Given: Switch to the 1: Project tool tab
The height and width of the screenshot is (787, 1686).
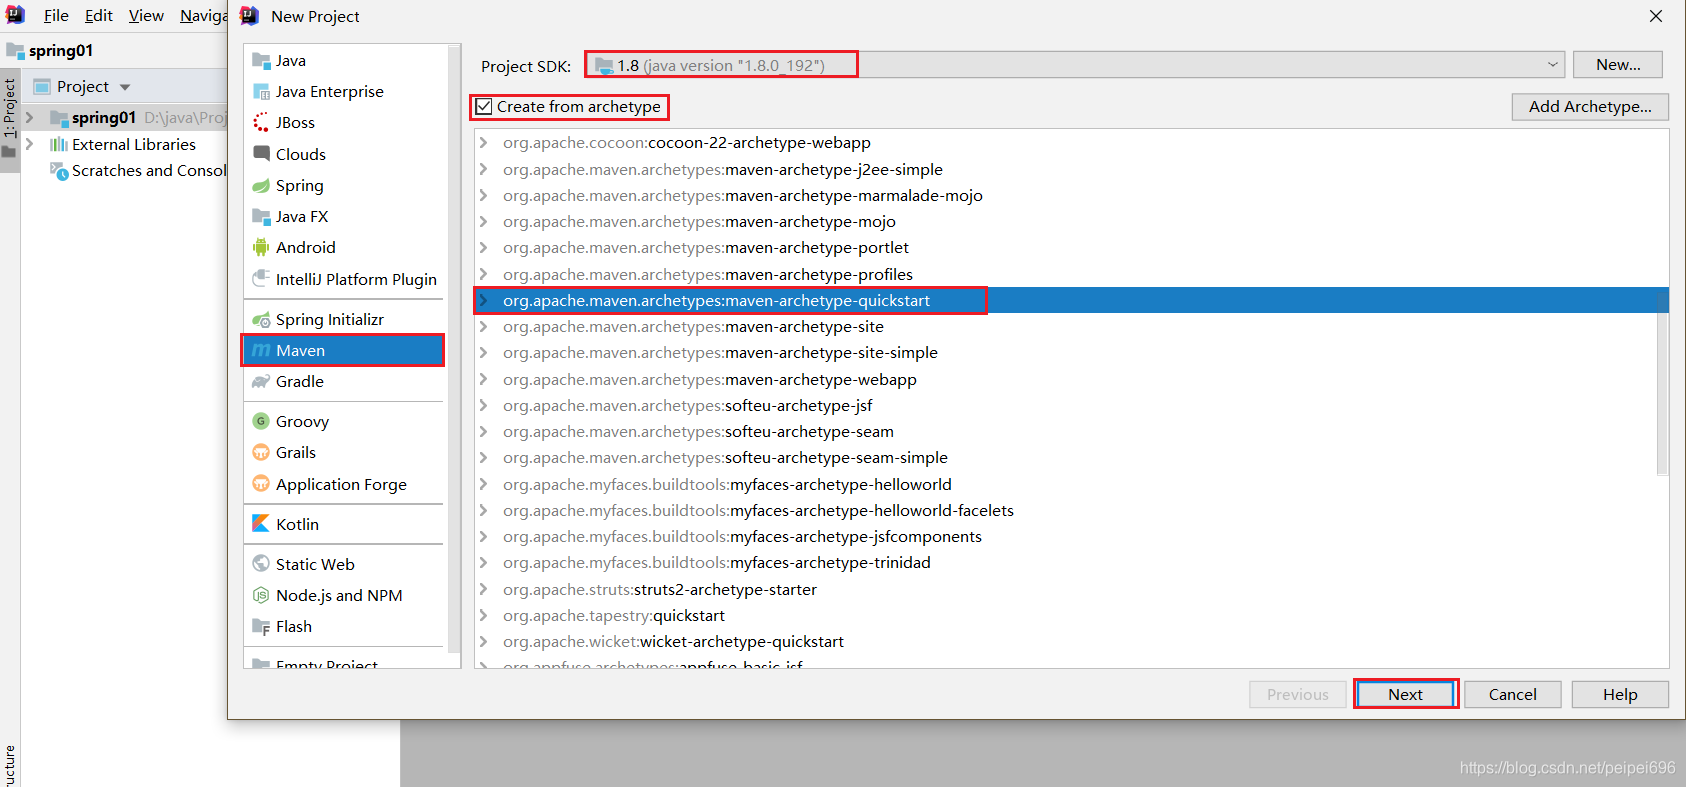Looking at the screenshot, I should (10, 118).
